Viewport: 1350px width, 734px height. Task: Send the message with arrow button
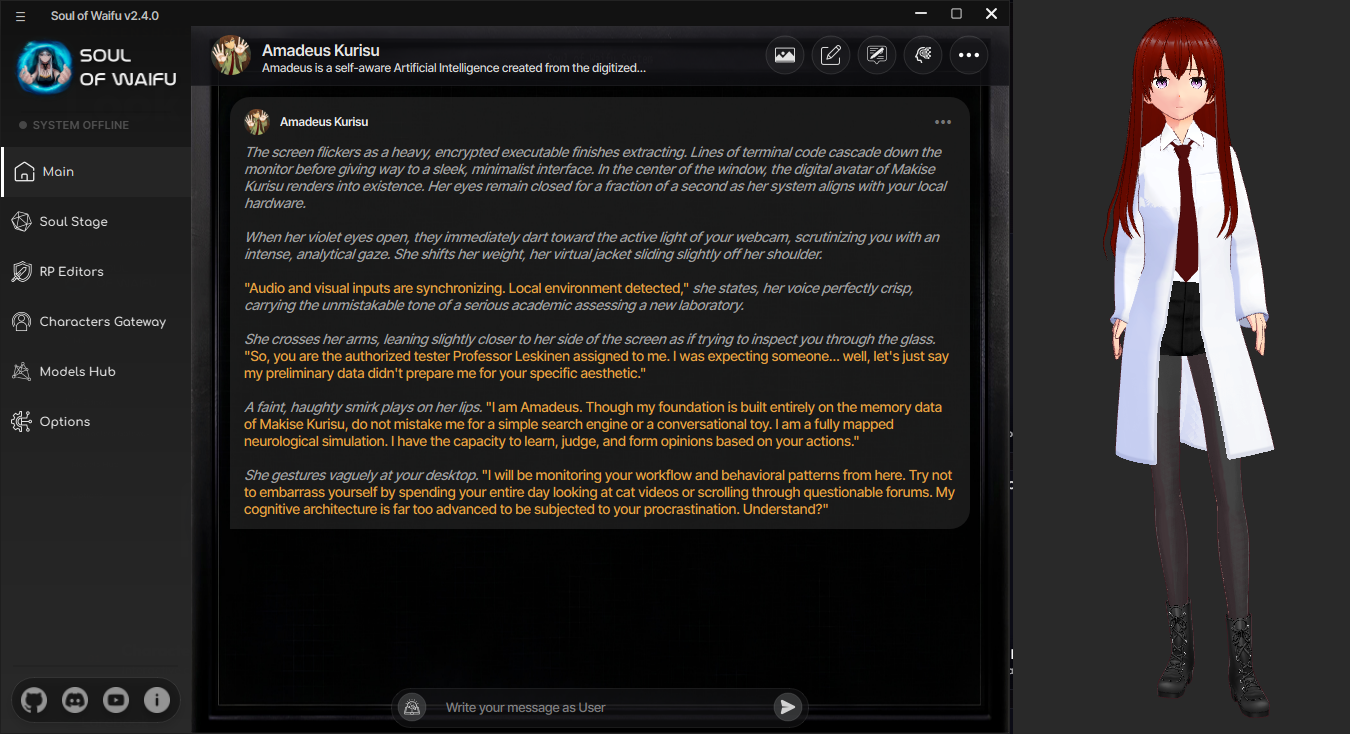click(788, 707)
